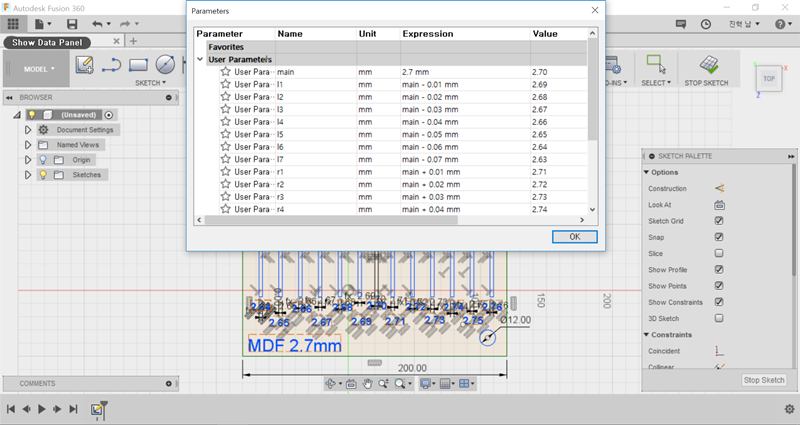Select the Create Sketch tool
800x425 pixels.
(x=85, y=65)
